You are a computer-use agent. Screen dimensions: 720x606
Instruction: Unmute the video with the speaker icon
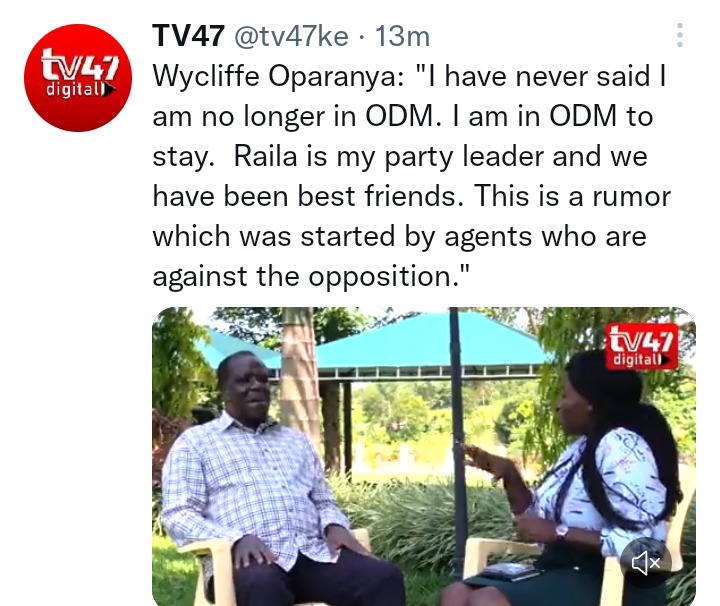point(646,562)
